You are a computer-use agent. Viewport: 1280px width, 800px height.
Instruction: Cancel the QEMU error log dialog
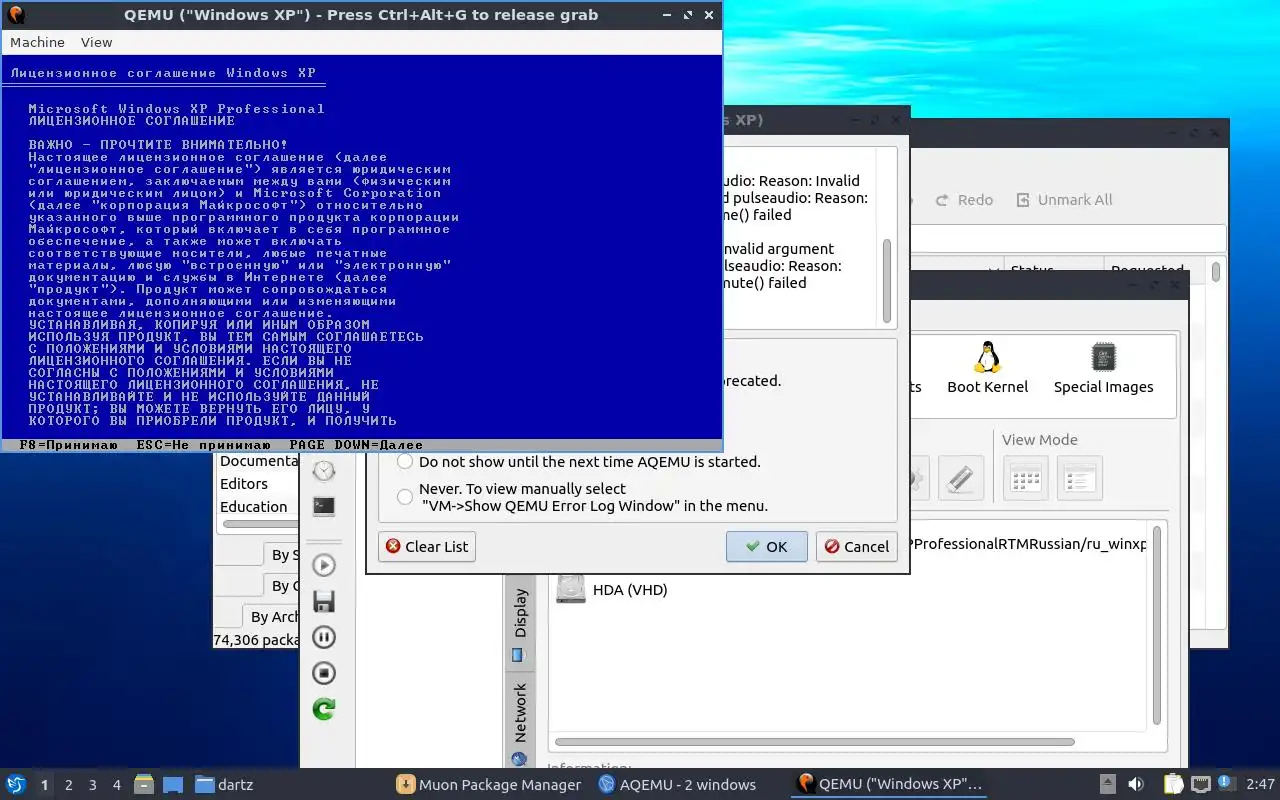(856, 546)
